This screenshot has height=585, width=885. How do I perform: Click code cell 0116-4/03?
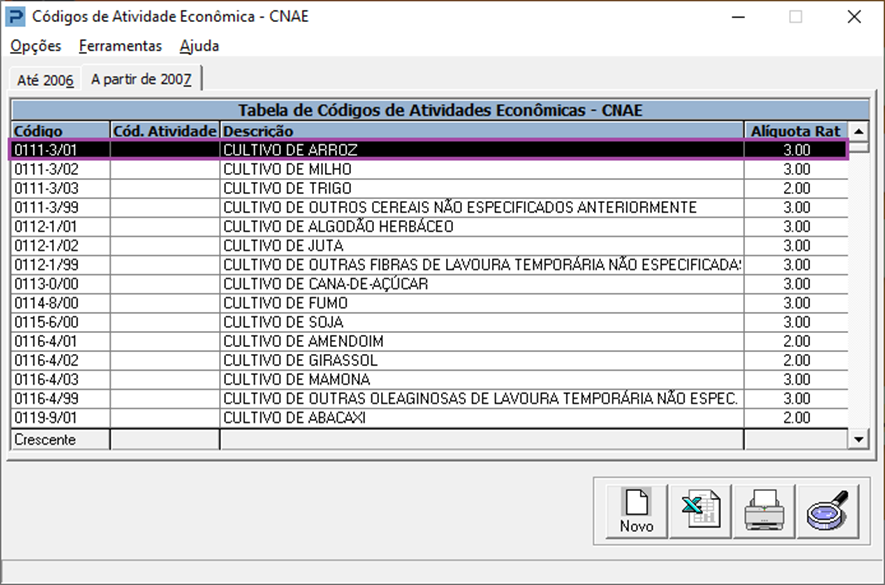pos(60,379)
